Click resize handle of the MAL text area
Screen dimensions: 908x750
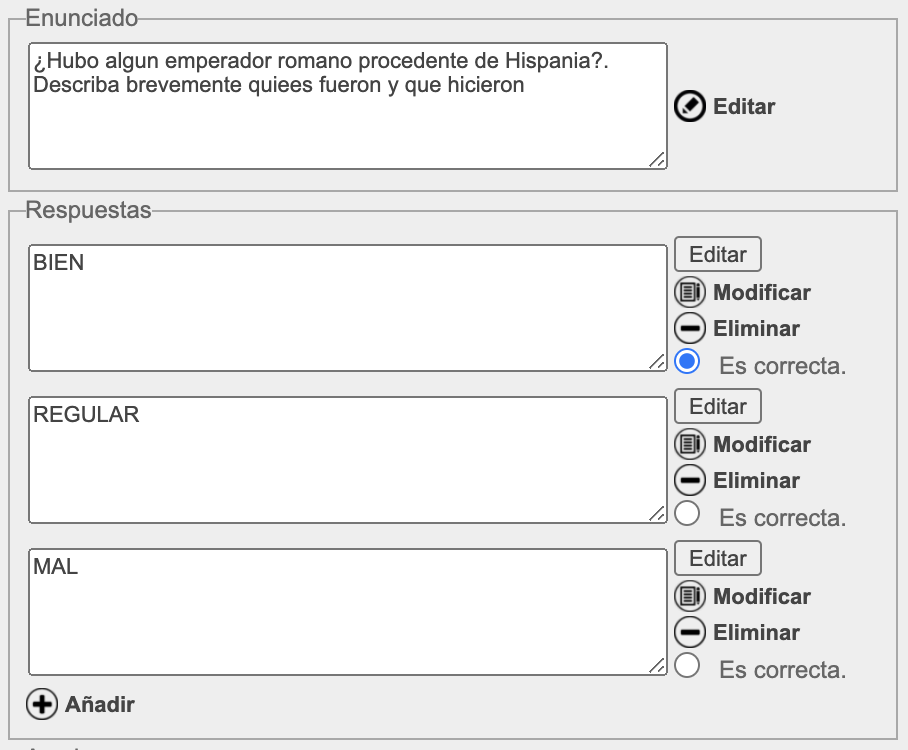point(657,665)
